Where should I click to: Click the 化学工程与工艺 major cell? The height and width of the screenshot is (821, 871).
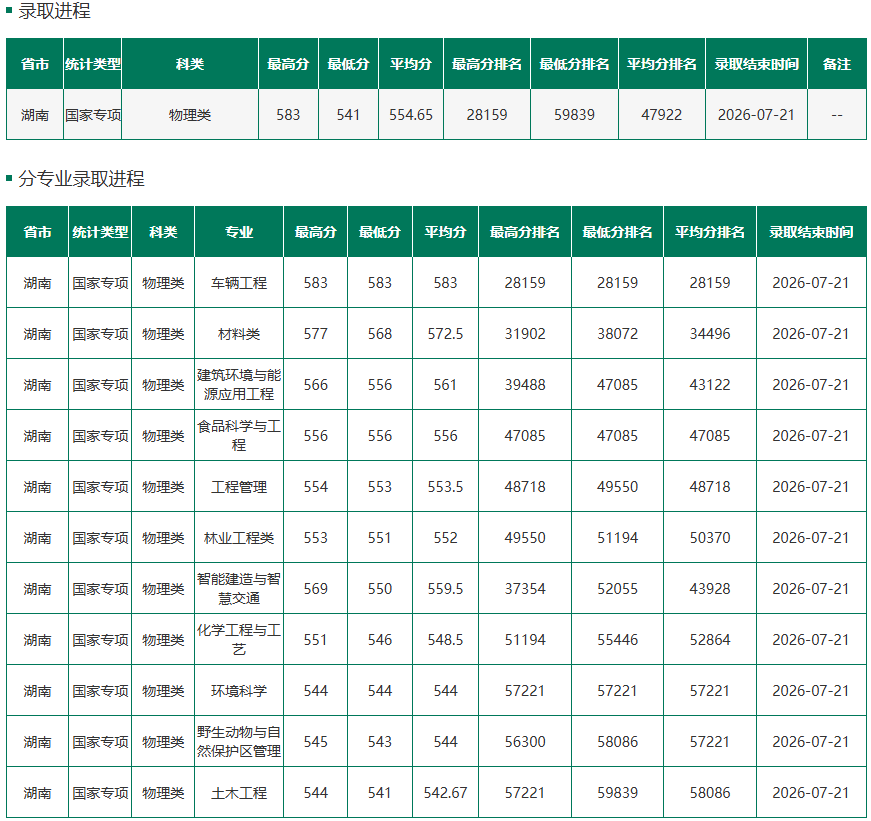(x=239, y=639)
